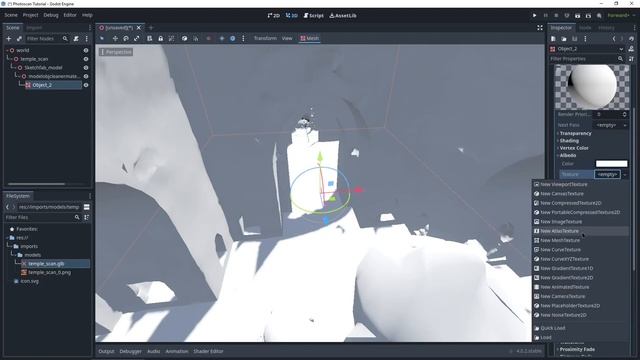Pause the running project
Viewport: 640px width, 360px height.
(545, 16)
